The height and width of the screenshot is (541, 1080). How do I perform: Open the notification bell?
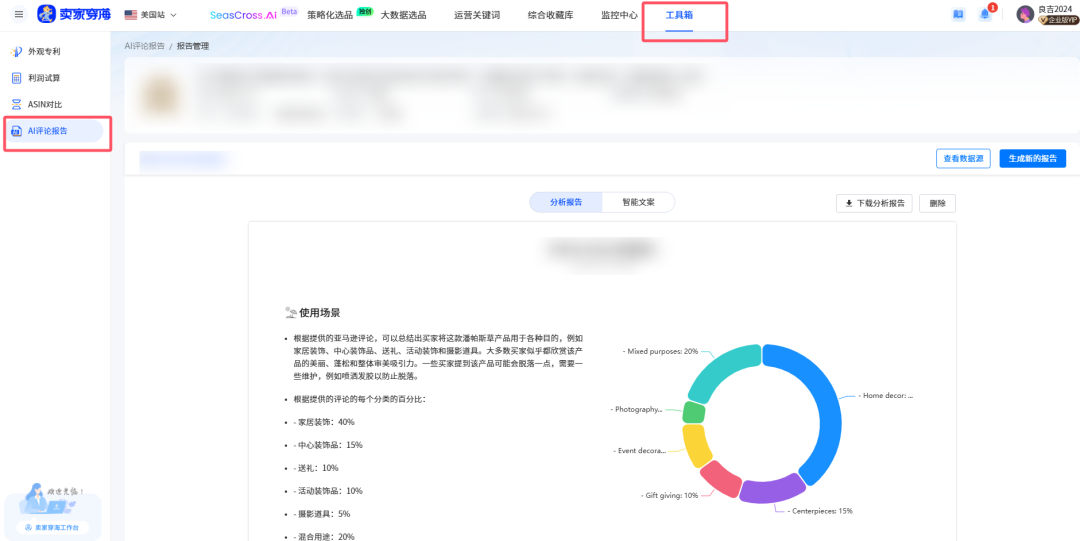985,15
